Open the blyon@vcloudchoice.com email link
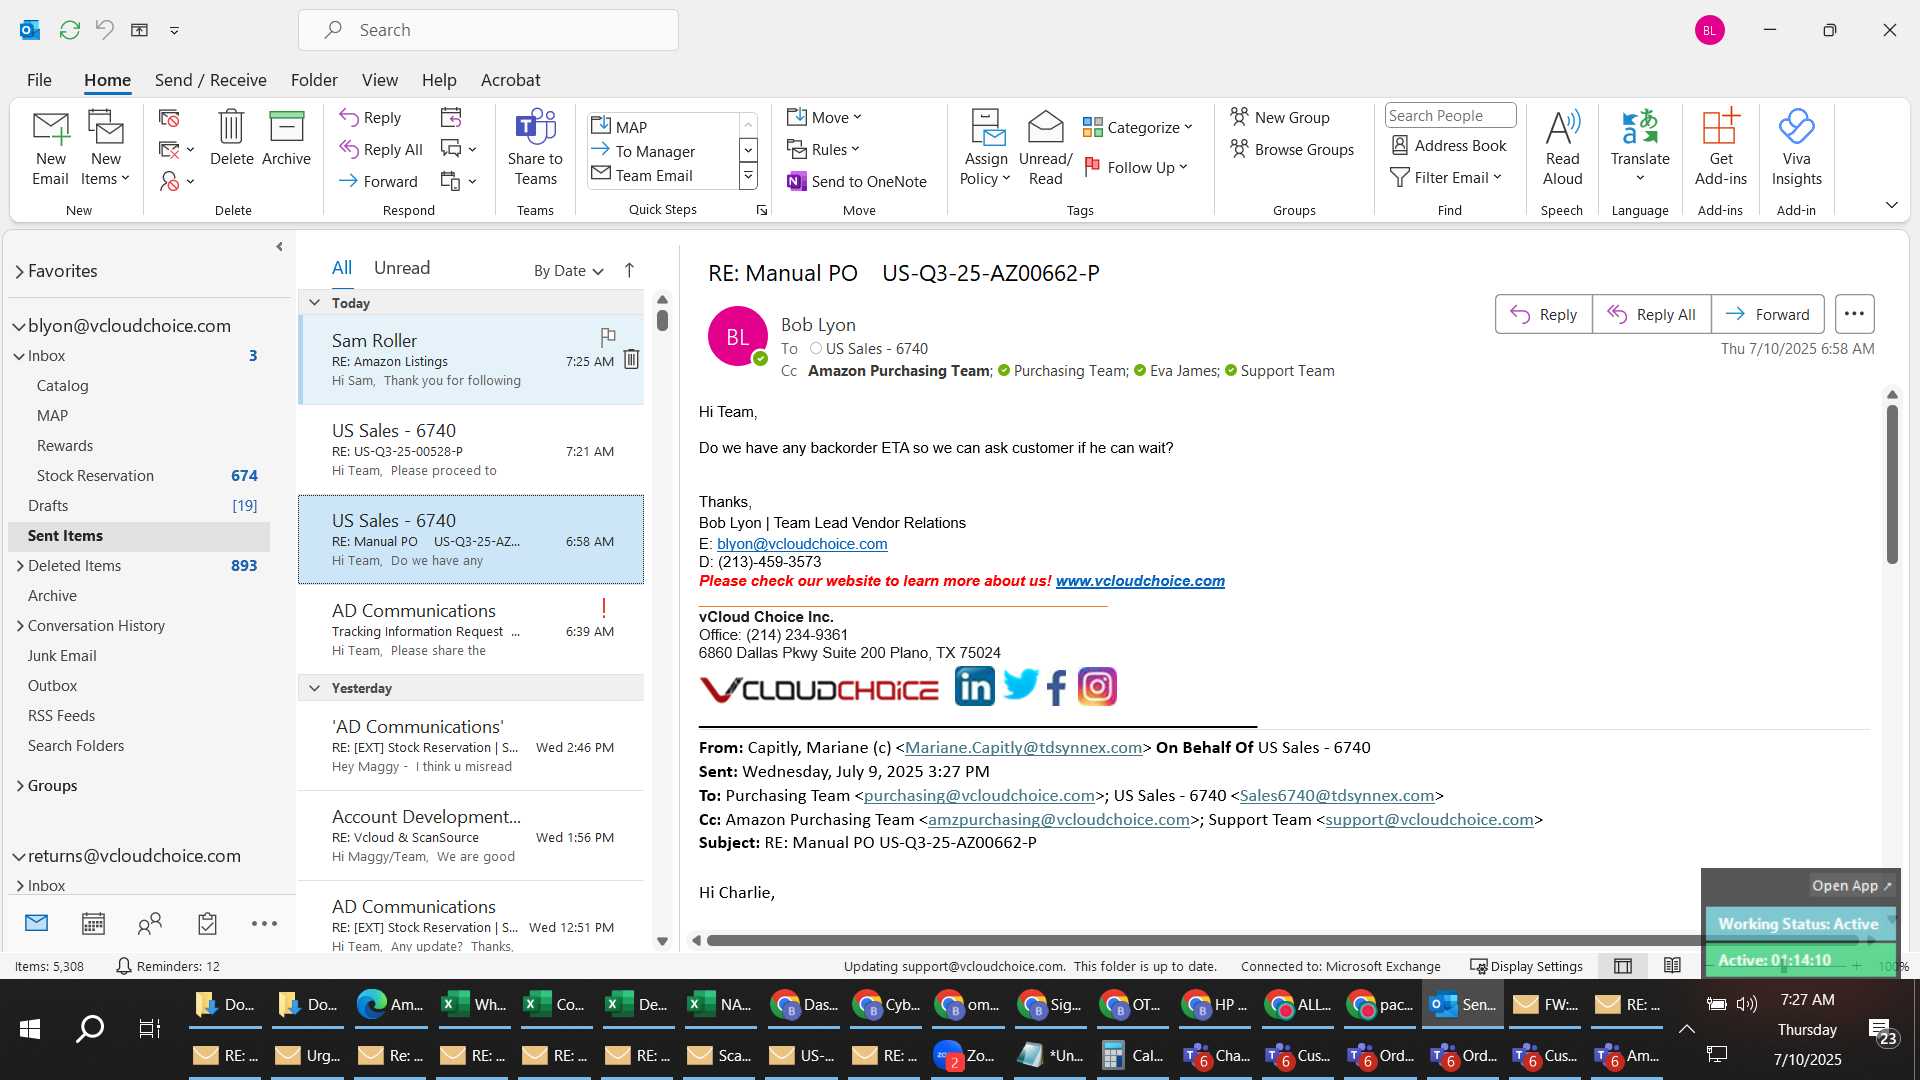Screen dimensions: 1920x1080 point(802,544)
